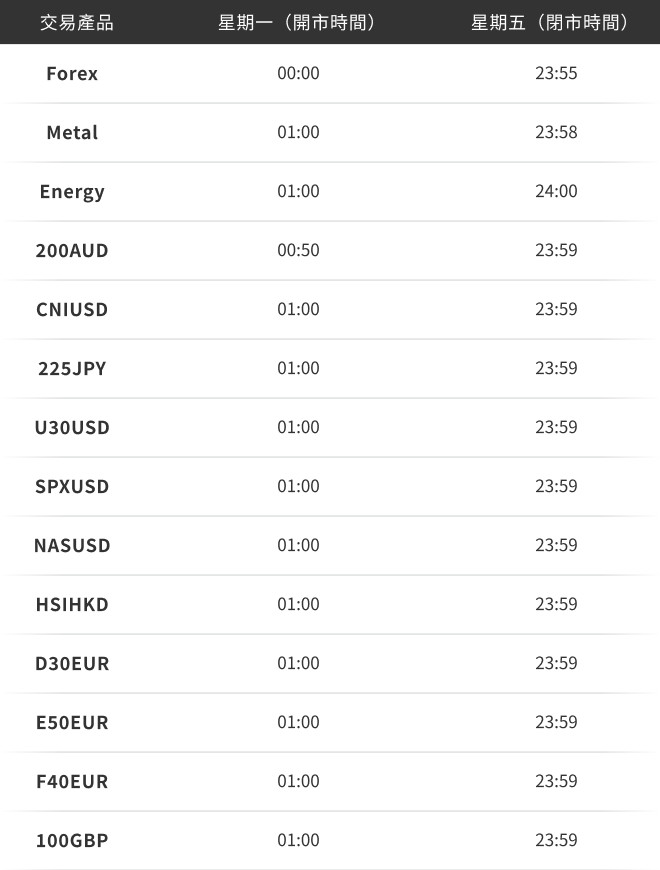Click the CNIUSD product name
660x870 pixels.
pos(72,309)
